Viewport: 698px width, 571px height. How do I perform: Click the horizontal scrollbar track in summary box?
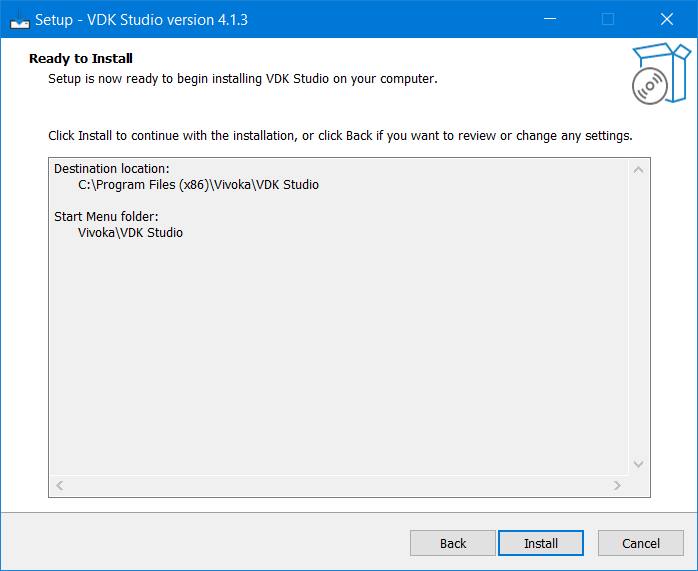(338, 486)
